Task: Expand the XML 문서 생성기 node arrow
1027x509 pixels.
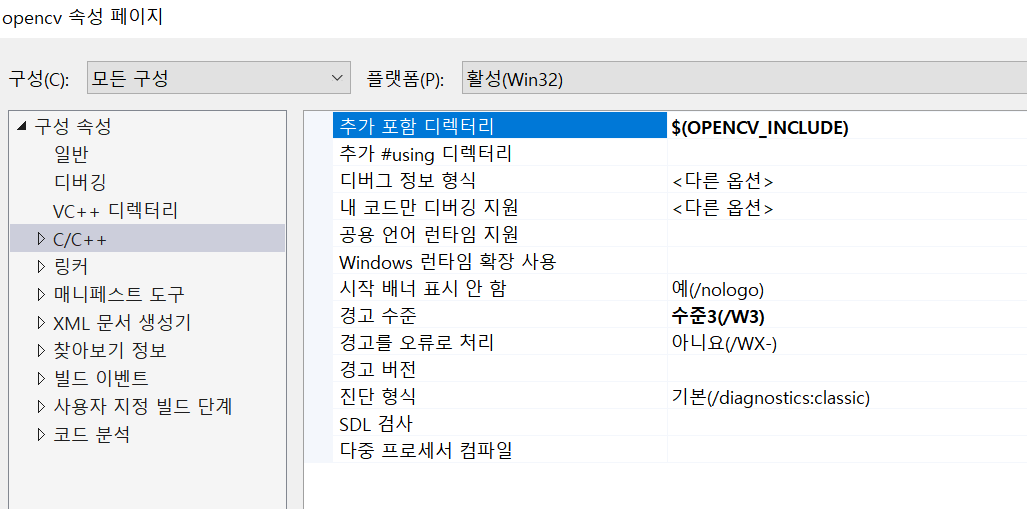Action: (x=41, y=322)
